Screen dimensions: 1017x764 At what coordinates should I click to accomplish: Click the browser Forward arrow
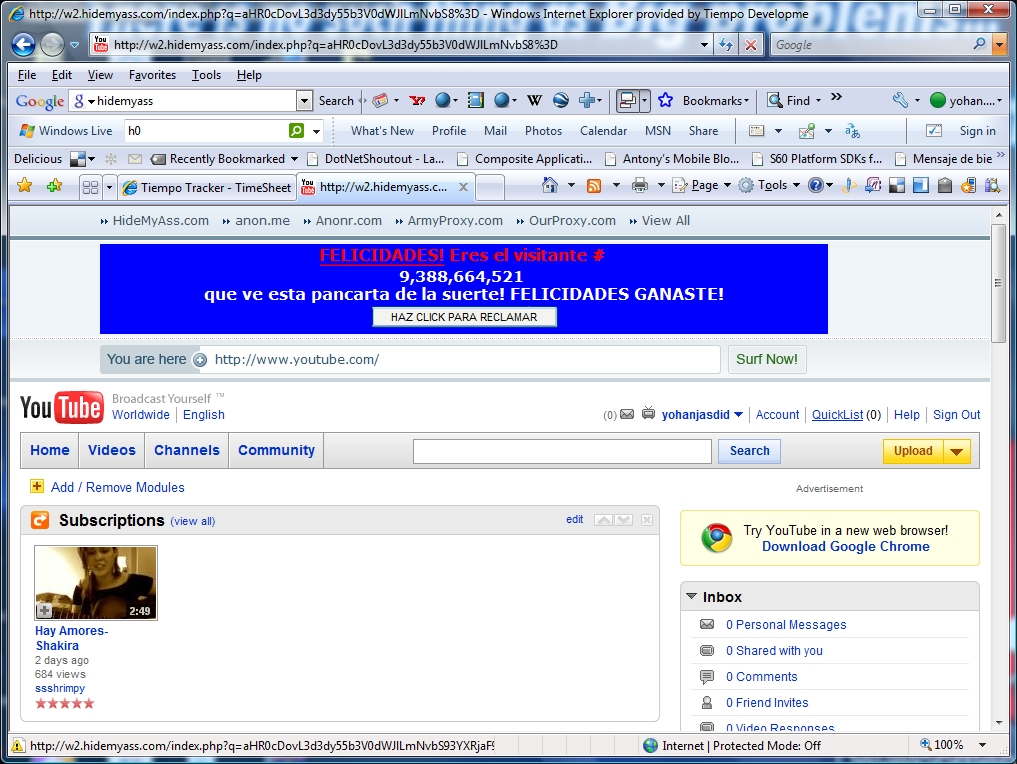[52, 45]
